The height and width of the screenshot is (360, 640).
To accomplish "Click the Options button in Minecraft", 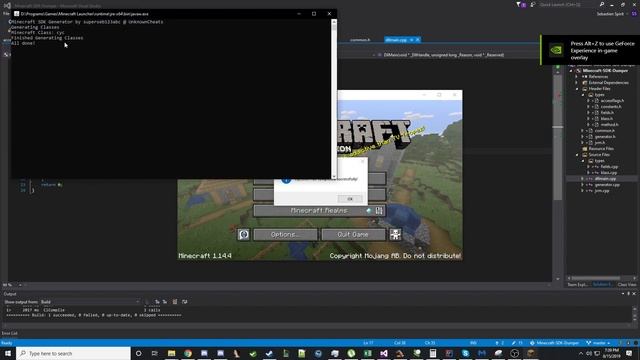I will (x=285, y=234).
